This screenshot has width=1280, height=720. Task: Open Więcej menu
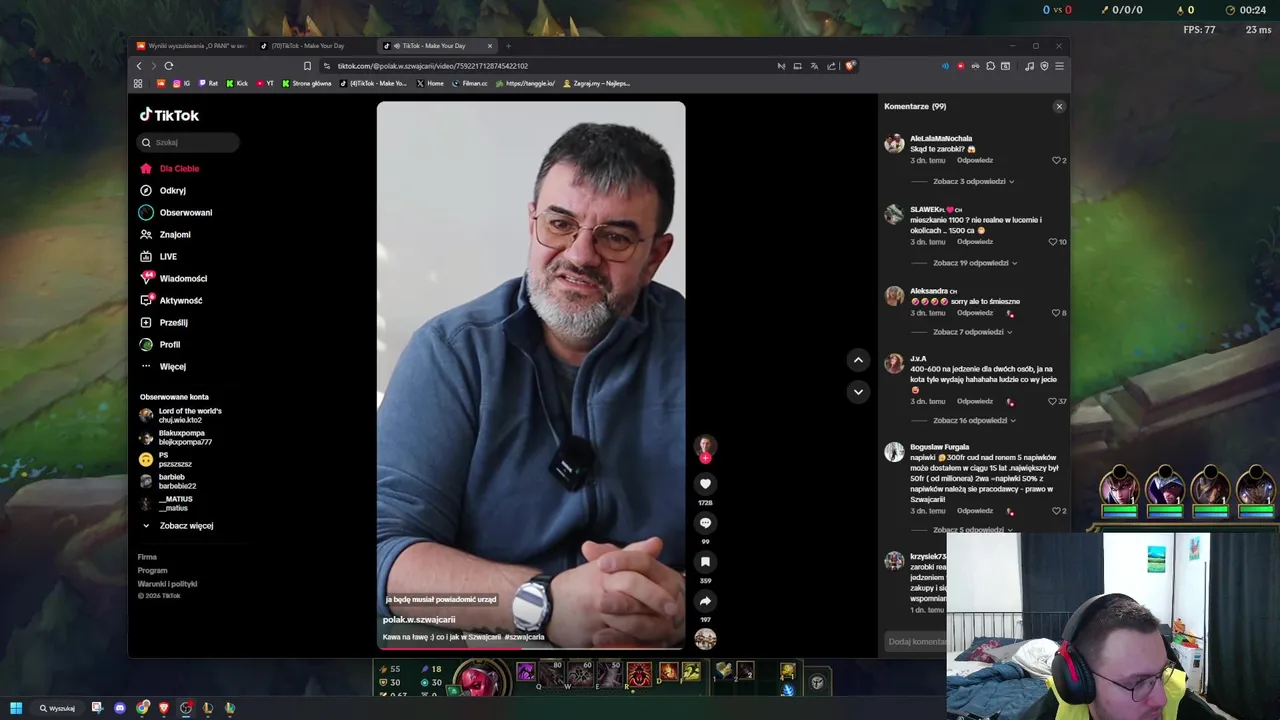click(x=163, y=366)
